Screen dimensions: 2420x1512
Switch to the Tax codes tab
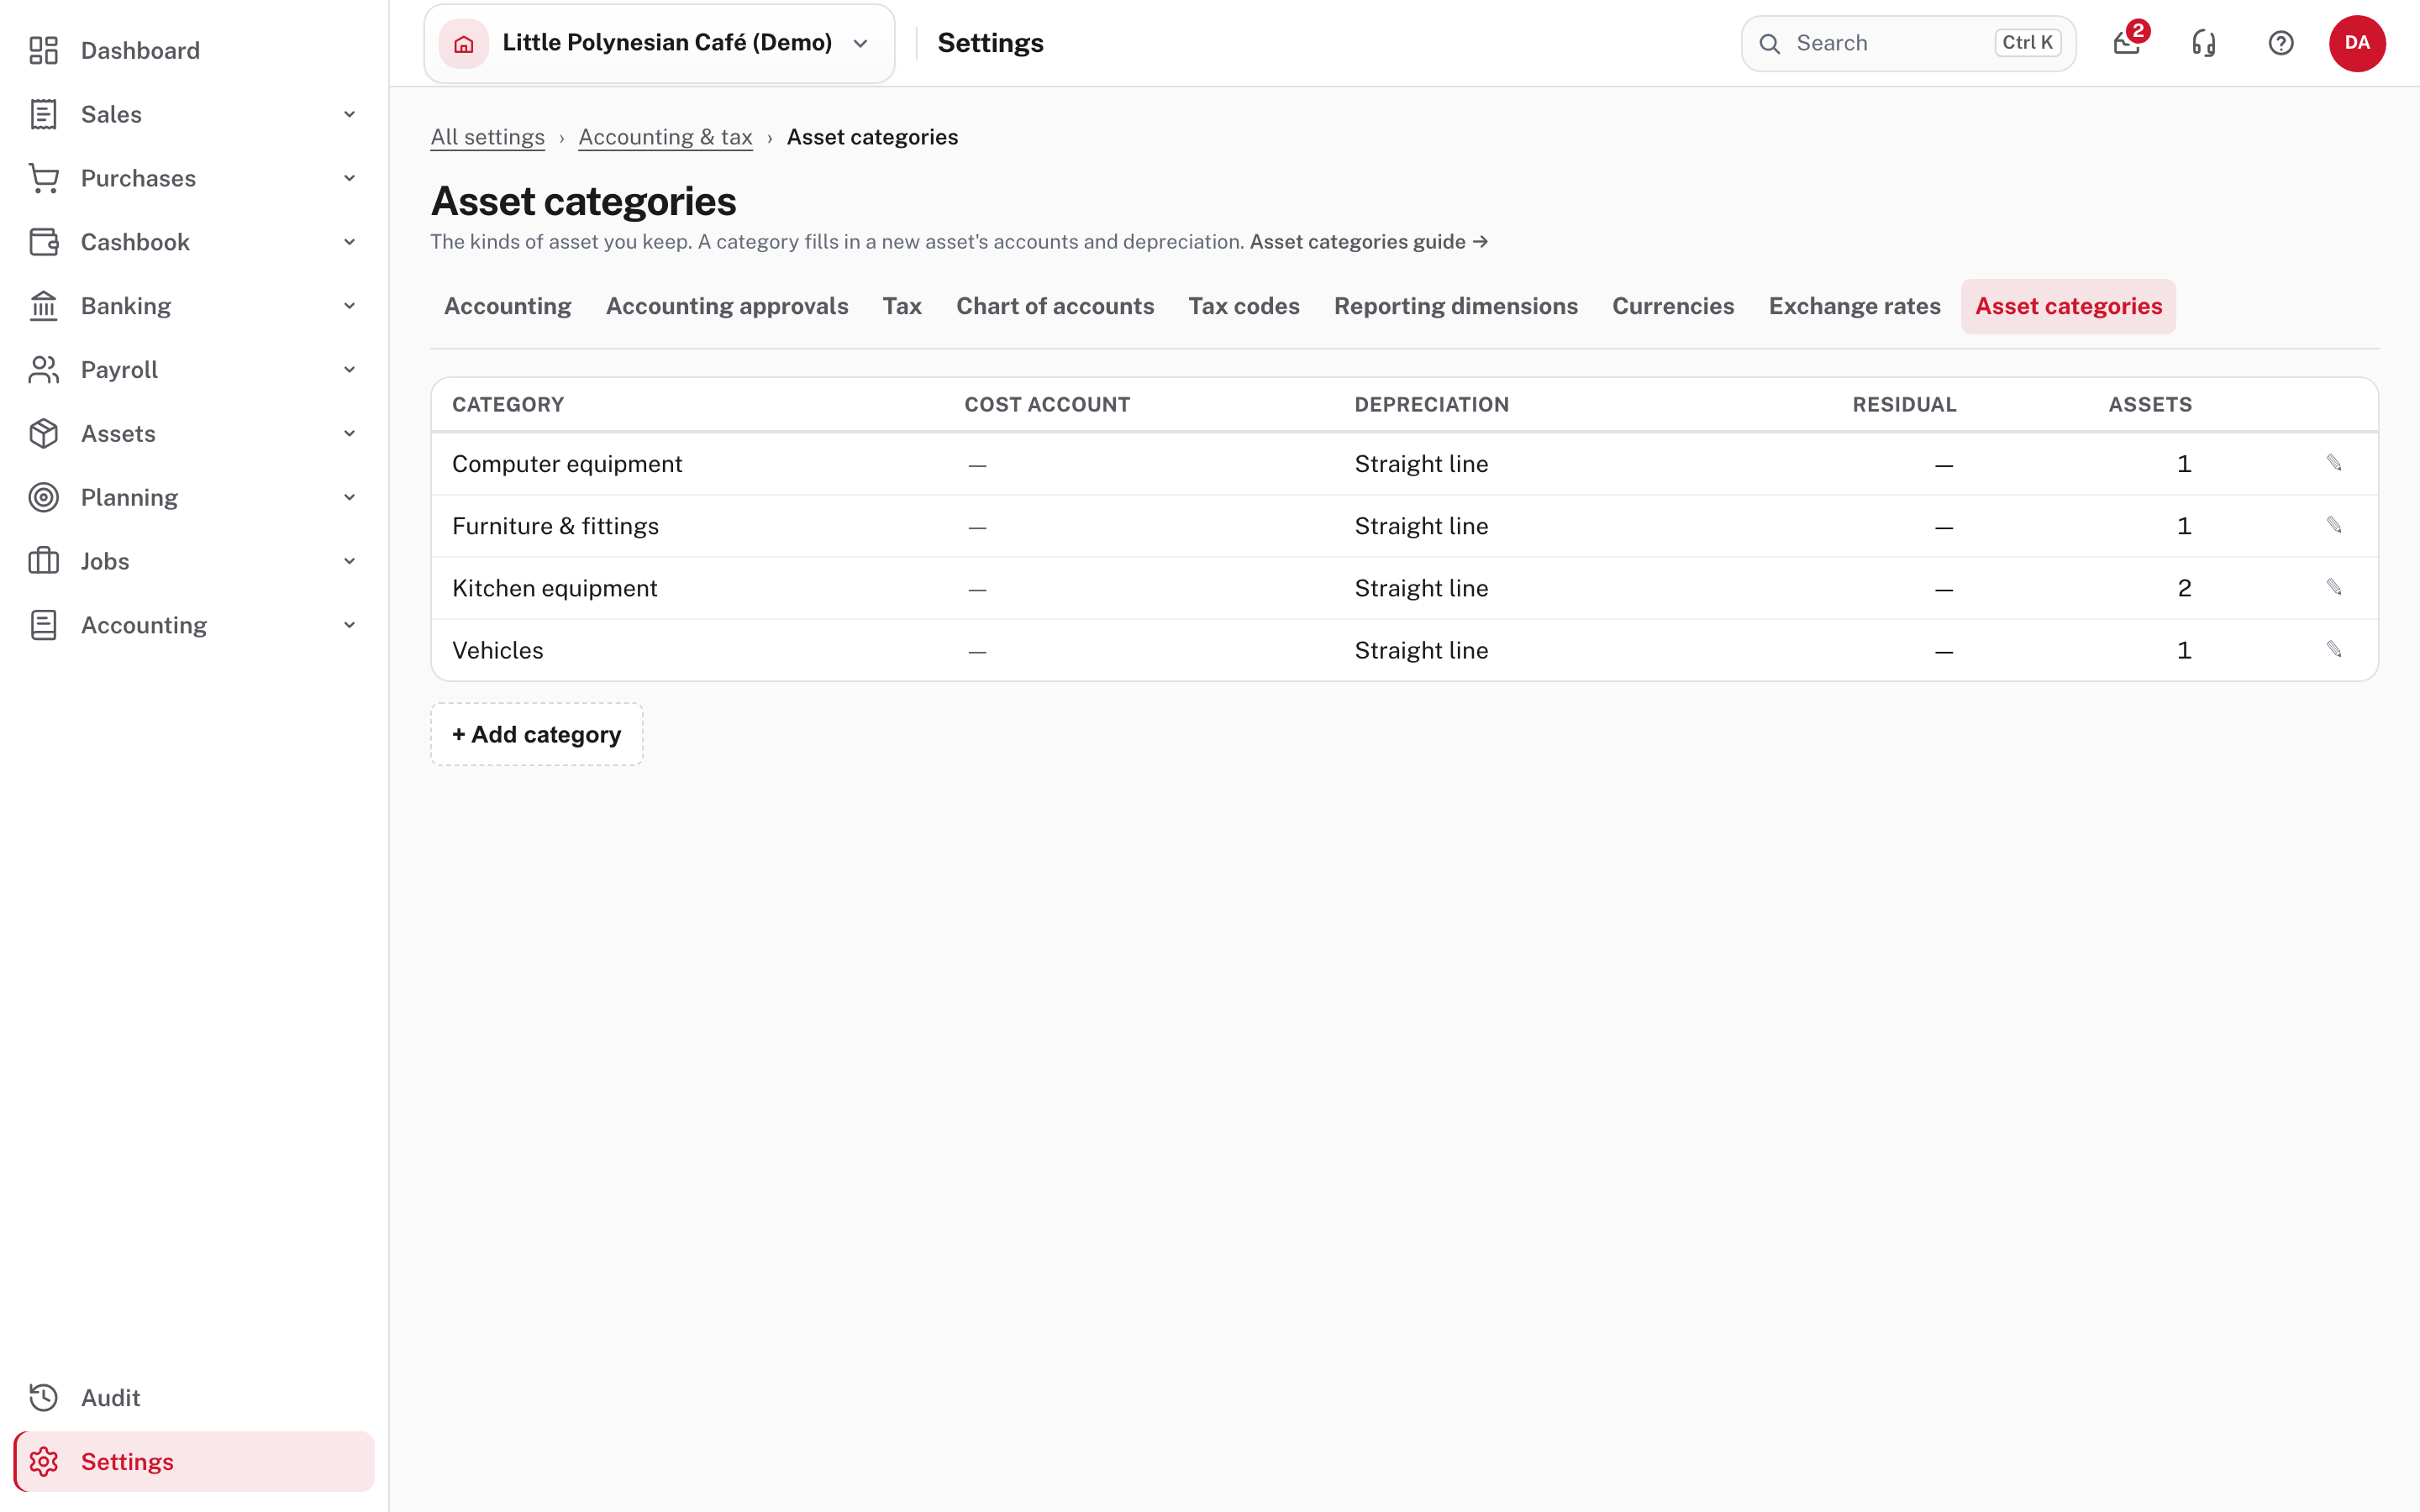tap(1244, 306)
